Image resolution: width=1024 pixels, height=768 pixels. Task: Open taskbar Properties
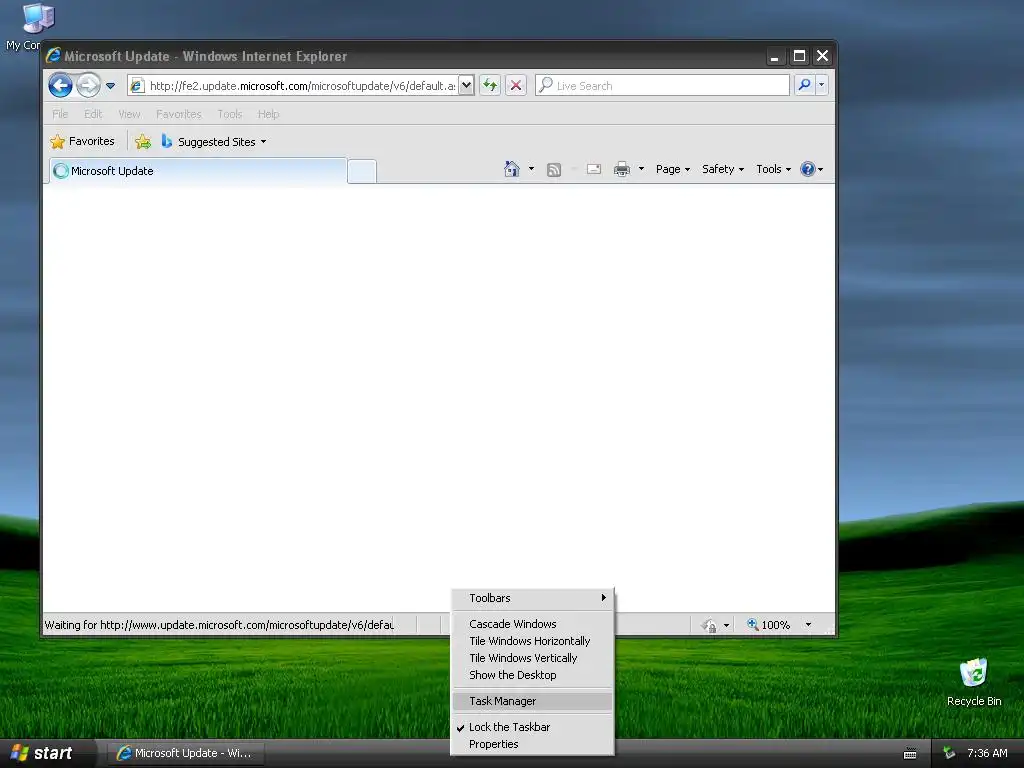pos(532,744)
